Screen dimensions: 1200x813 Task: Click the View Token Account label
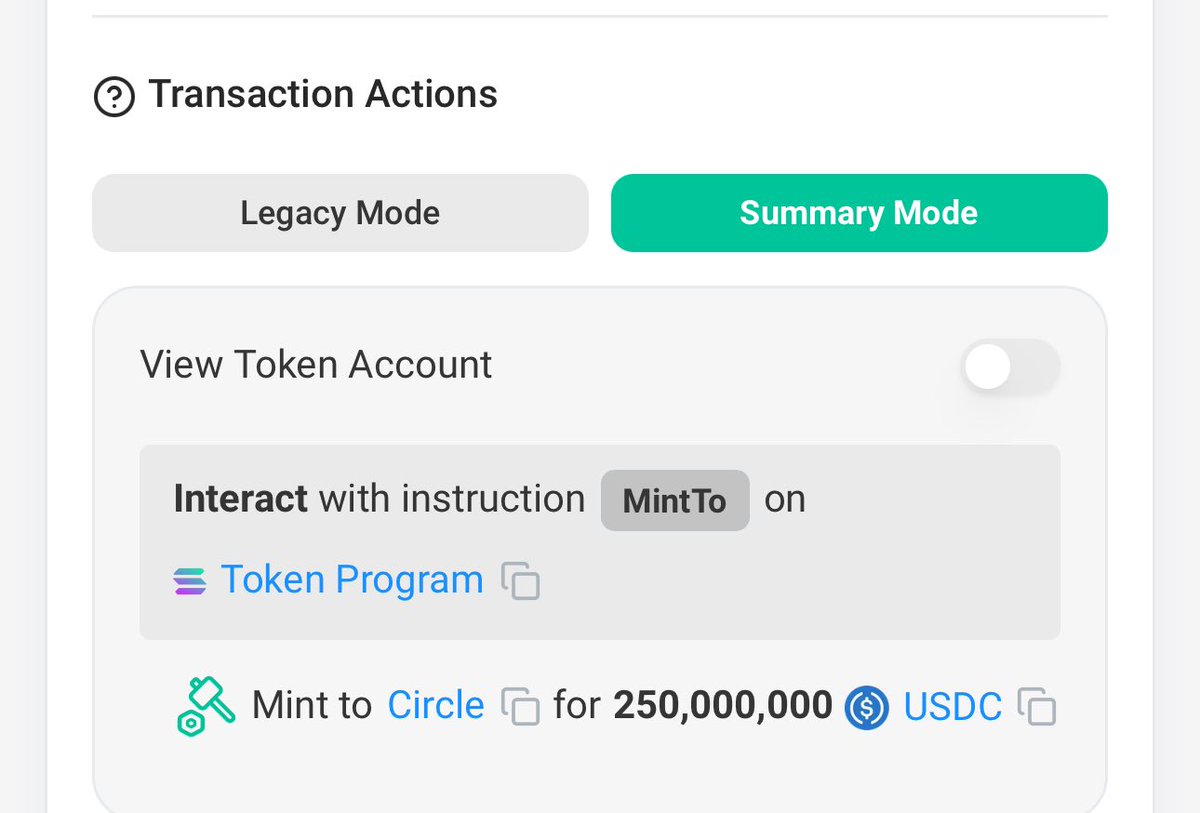316,365
